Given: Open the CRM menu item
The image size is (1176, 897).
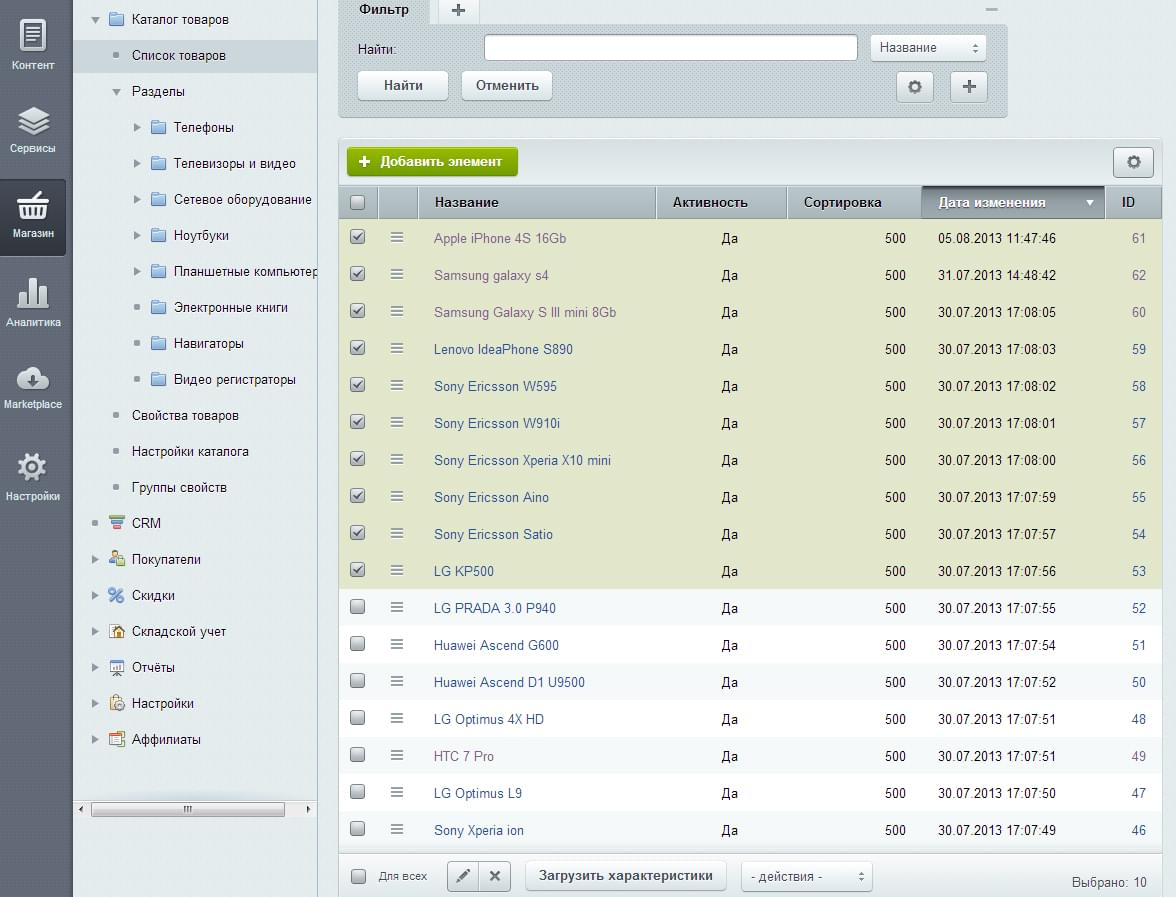Looking at the screenshot, I should (146, 524).
